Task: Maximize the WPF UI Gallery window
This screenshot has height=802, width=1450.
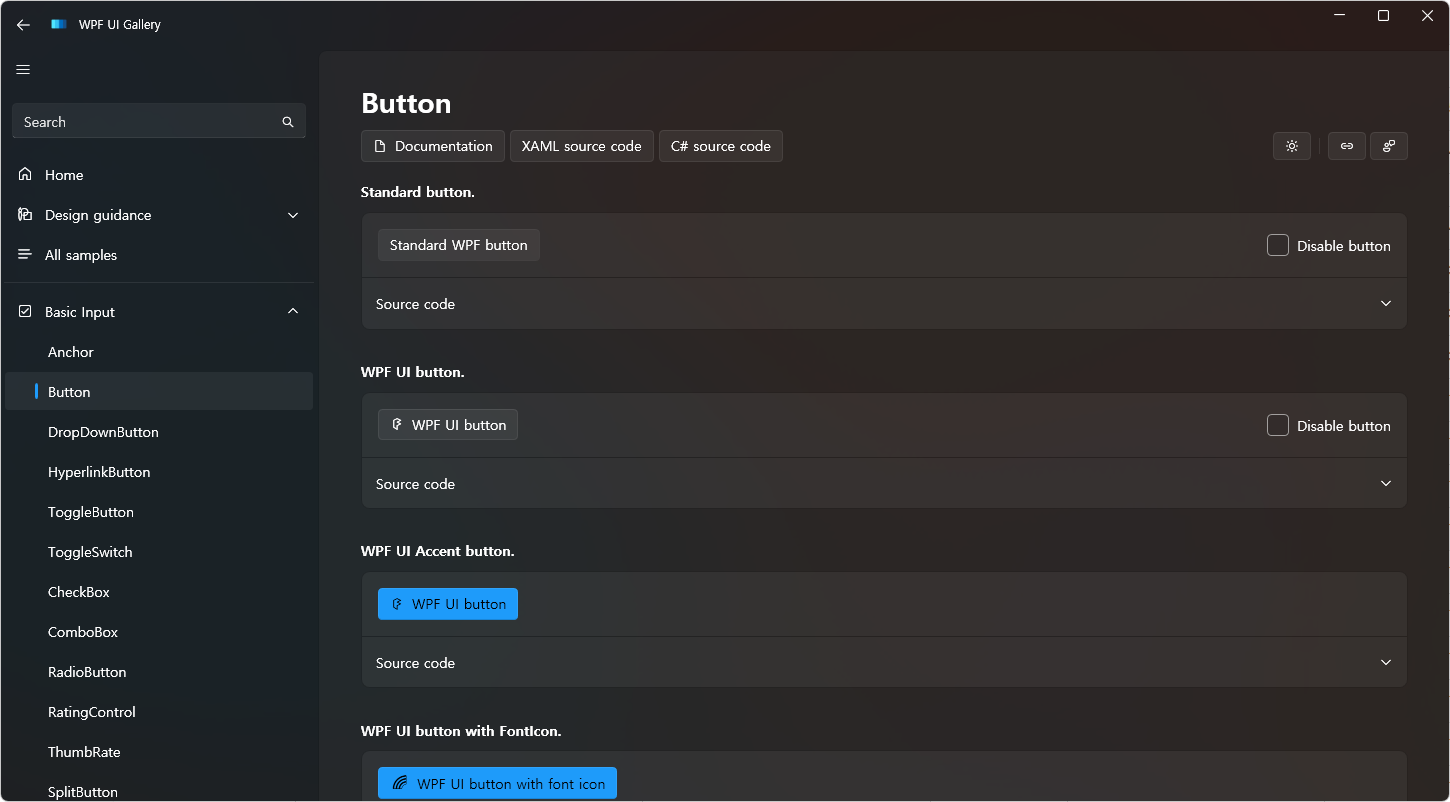Action: (x=1383, y=16)
